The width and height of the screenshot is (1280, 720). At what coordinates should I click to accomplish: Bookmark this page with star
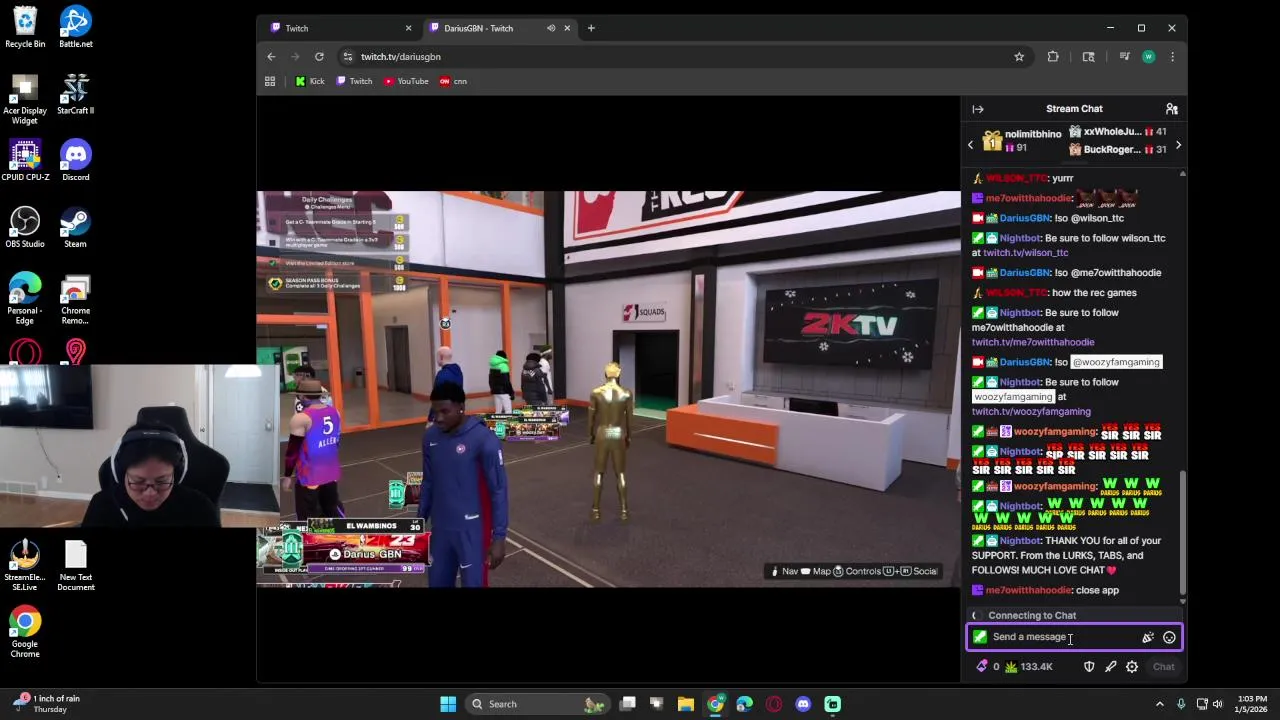click(1019, 57)
